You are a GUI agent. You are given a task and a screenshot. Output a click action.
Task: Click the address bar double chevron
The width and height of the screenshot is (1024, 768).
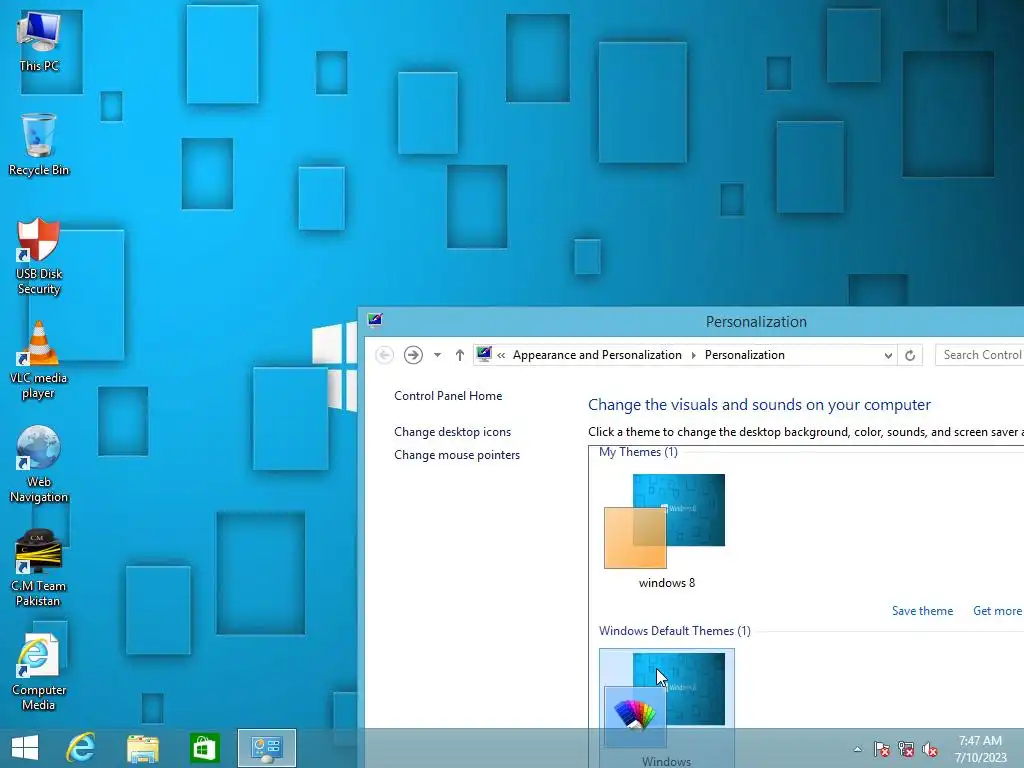[502, 355]
